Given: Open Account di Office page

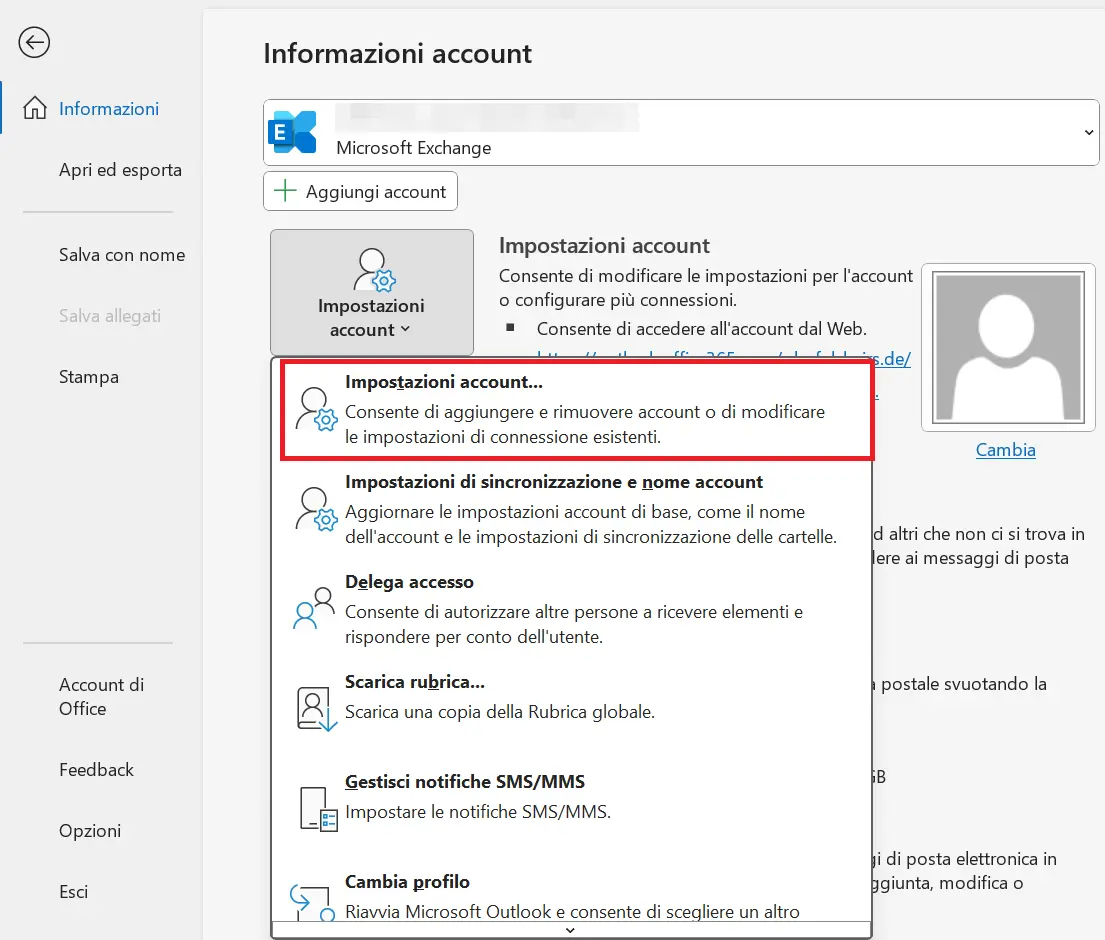Looking at the screenshot, I should (101, 696).
